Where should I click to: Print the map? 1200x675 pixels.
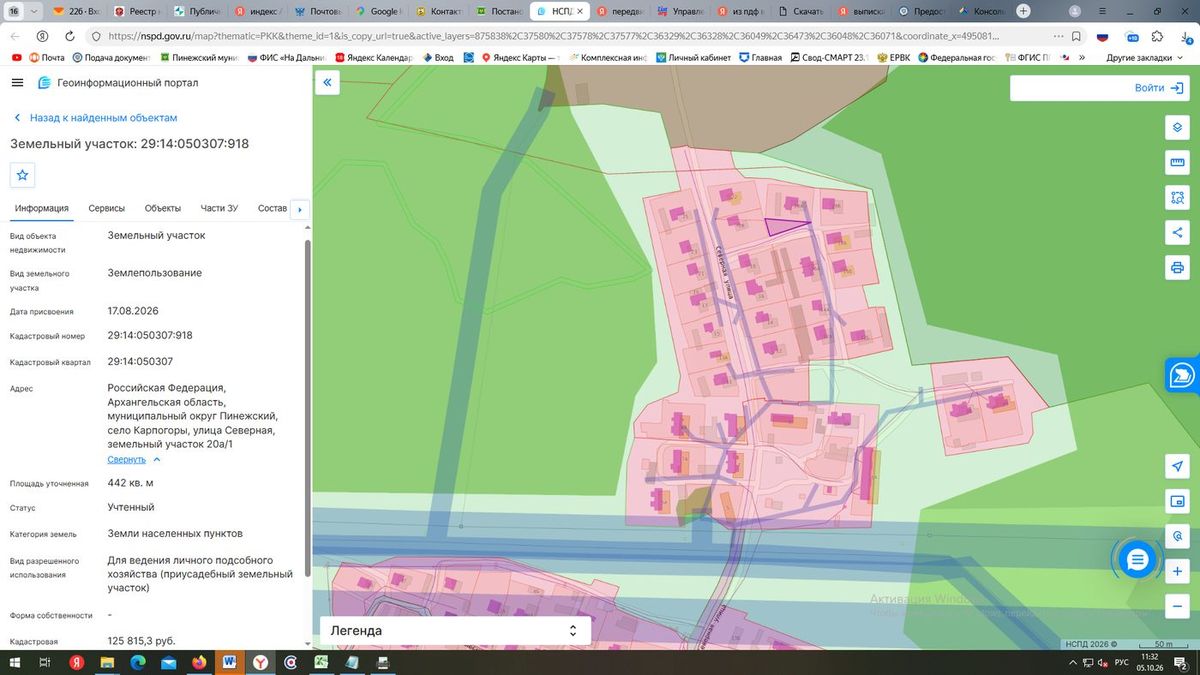pos(1177,268)
